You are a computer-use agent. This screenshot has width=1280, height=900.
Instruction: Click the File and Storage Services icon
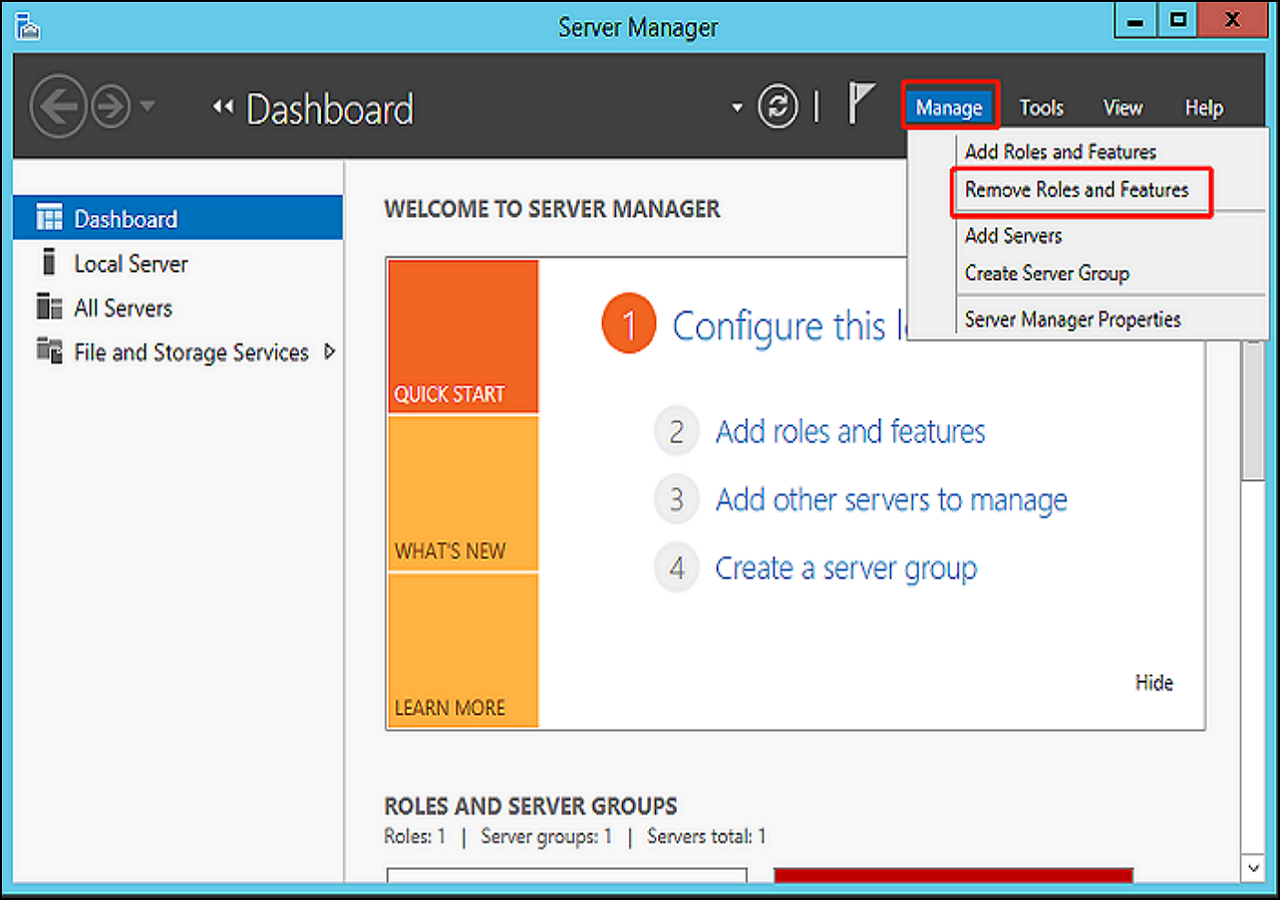(49, 351)
